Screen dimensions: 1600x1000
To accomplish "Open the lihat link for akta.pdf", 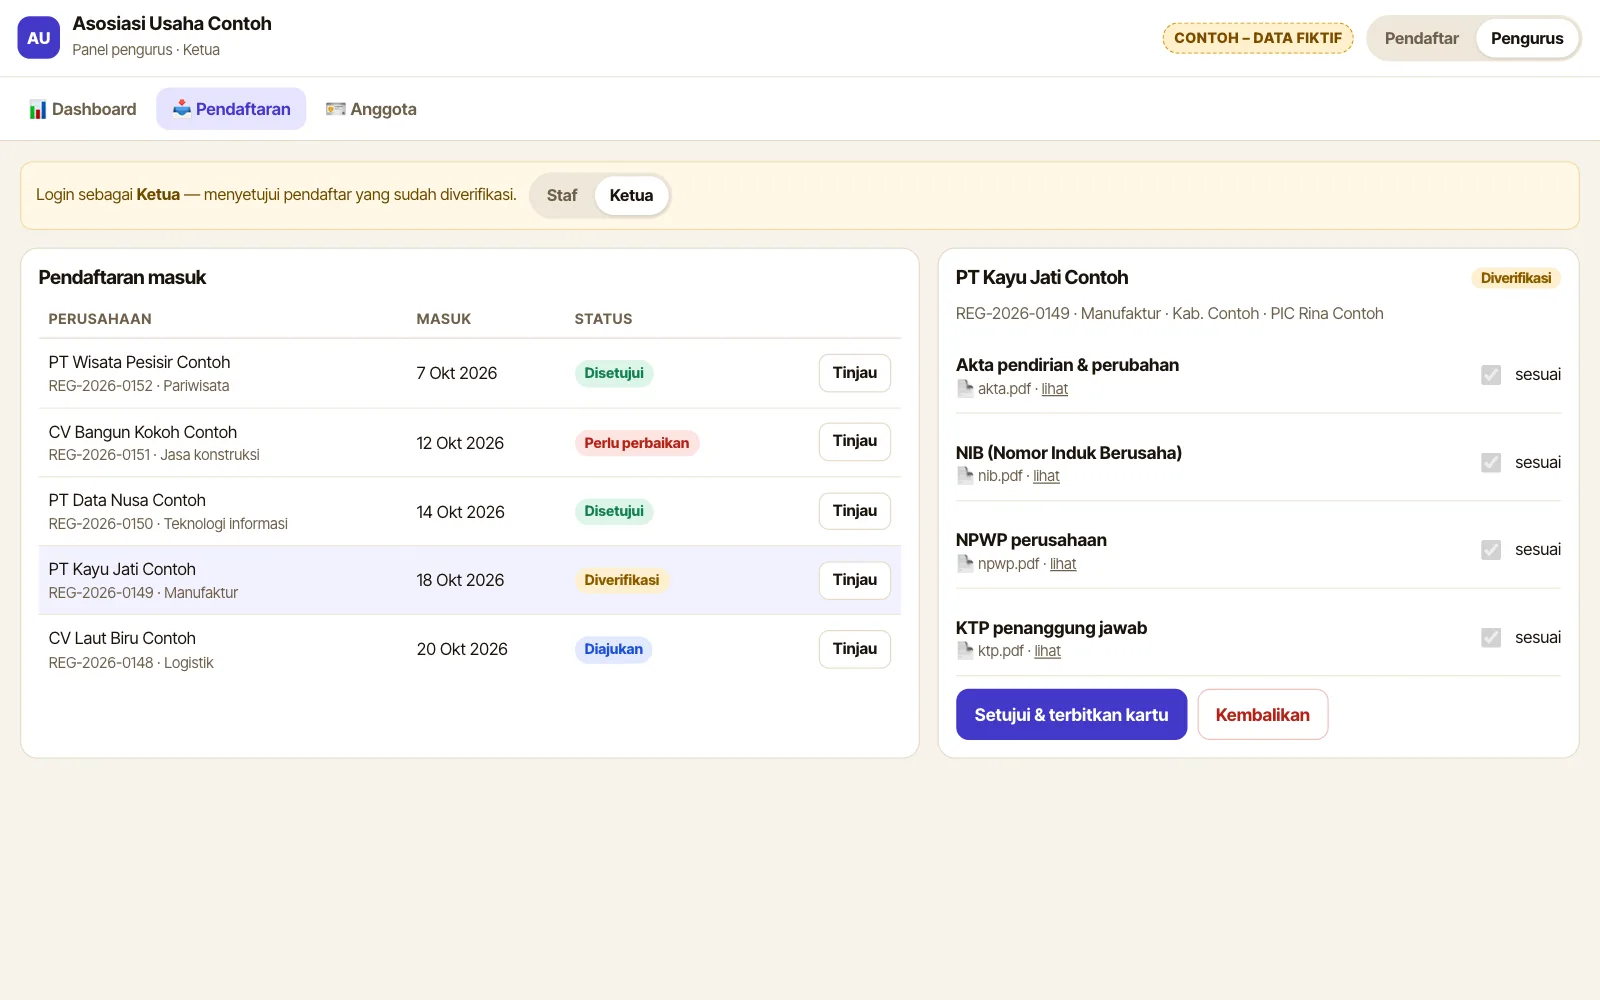I will (x=1054, y=389).
